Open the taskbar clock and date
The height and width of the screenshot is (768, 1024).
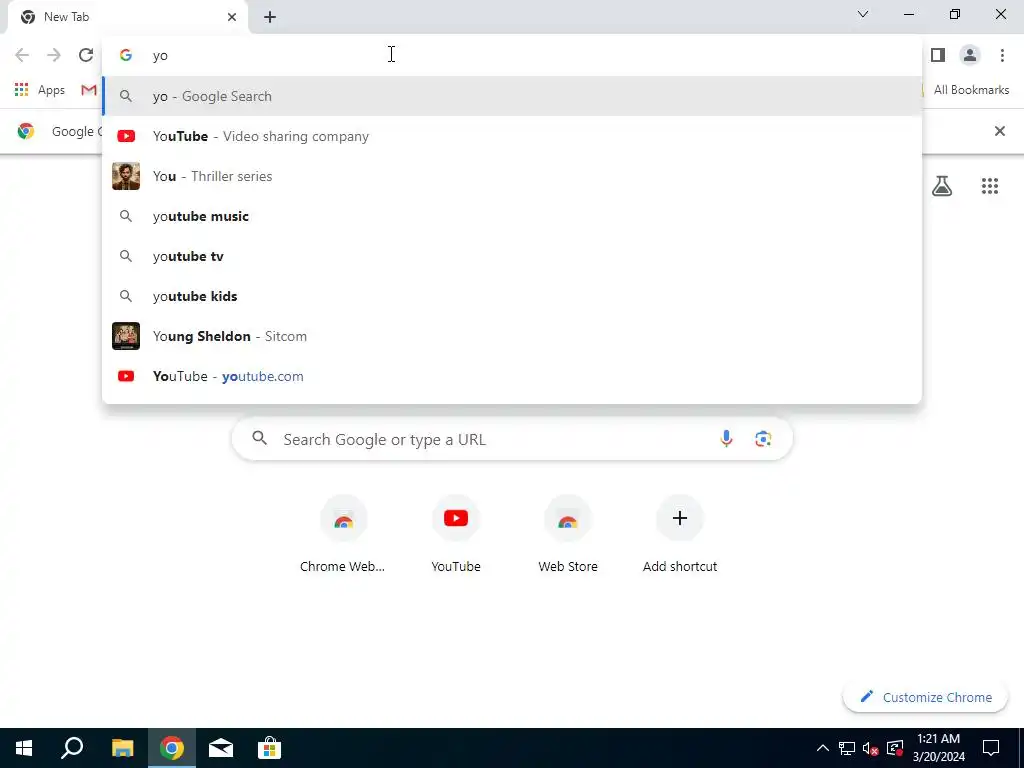(938, 748)
